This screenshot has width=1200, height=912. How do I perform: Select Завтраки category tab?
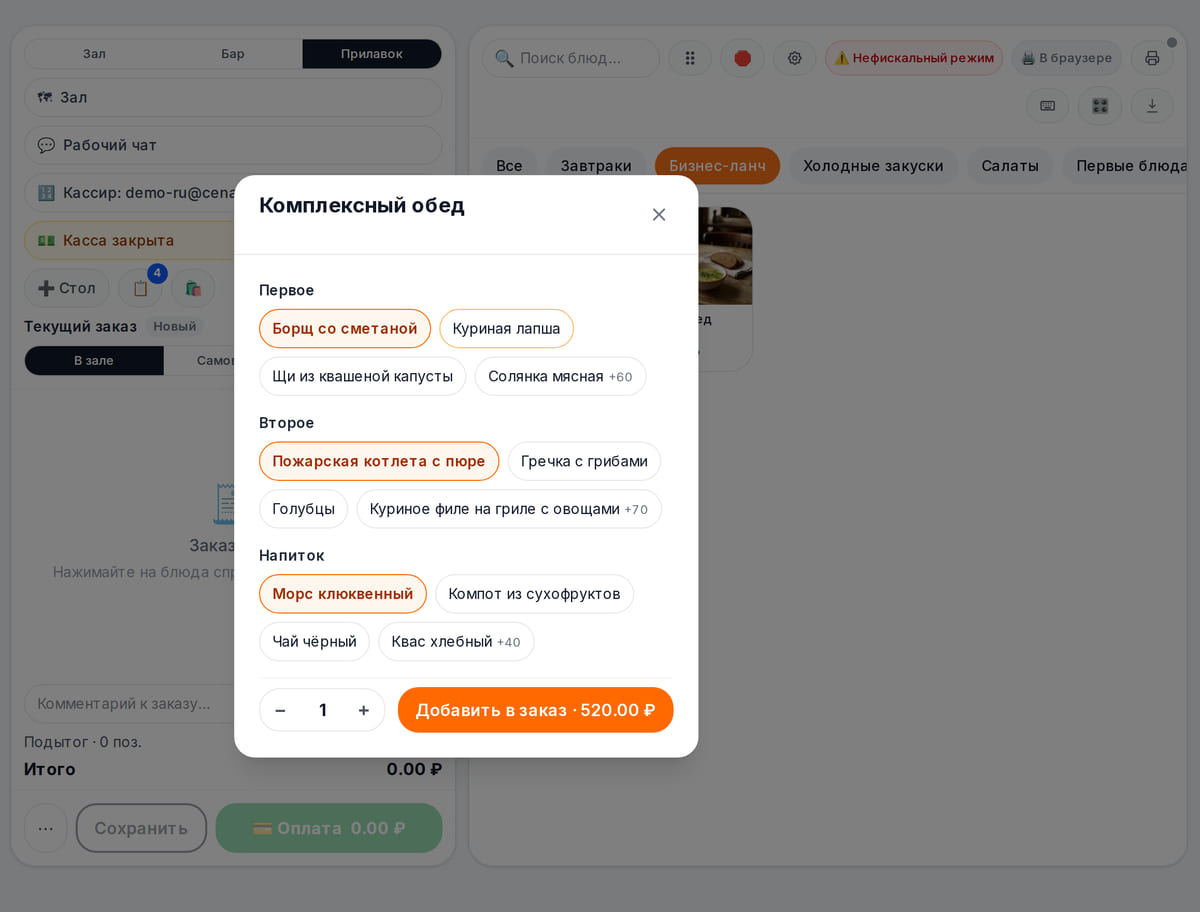(596, 166)
